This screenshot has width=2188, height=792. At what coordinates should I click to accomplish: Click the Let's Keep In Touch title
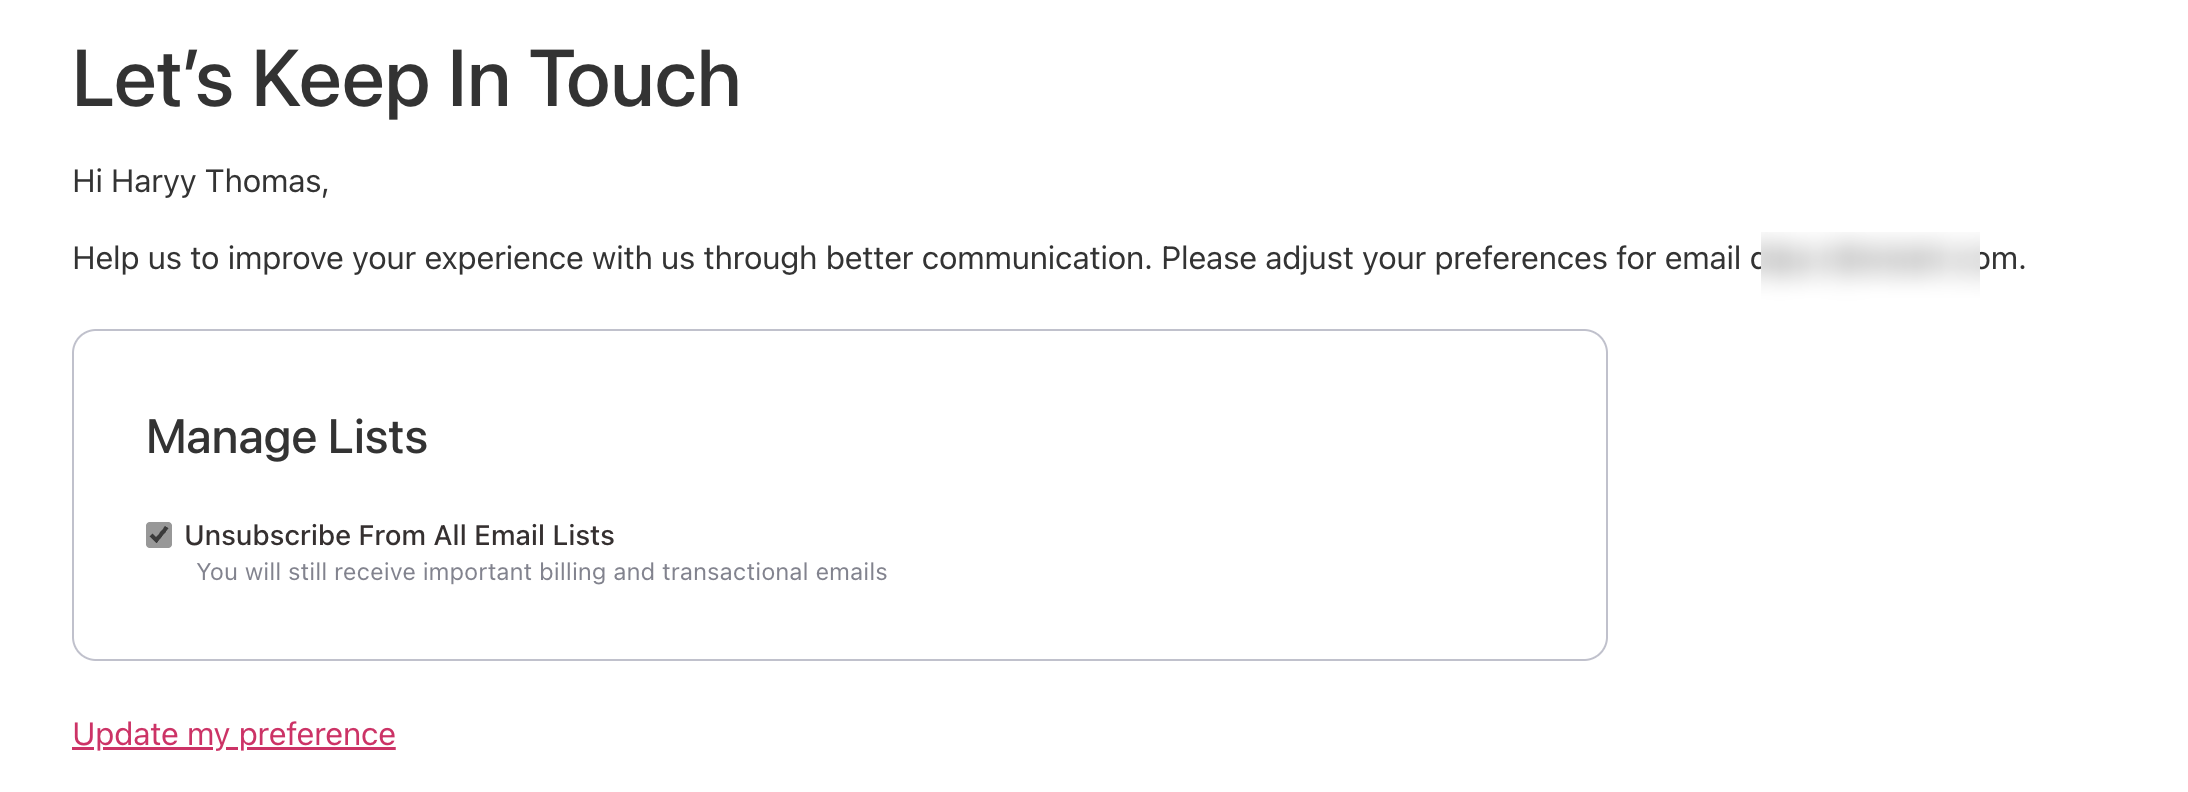coord(406,80)
